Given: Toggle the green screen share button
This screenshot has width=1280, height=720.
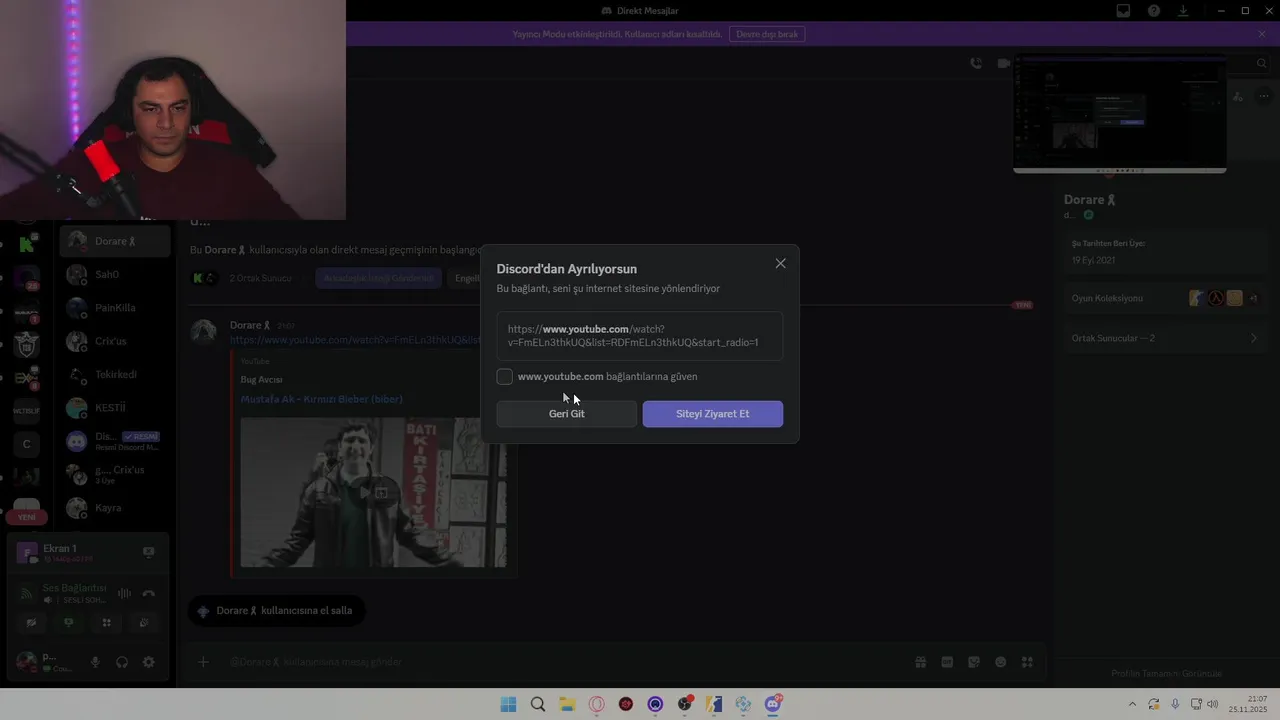Looking at the screenshot, I should [68, 623].
